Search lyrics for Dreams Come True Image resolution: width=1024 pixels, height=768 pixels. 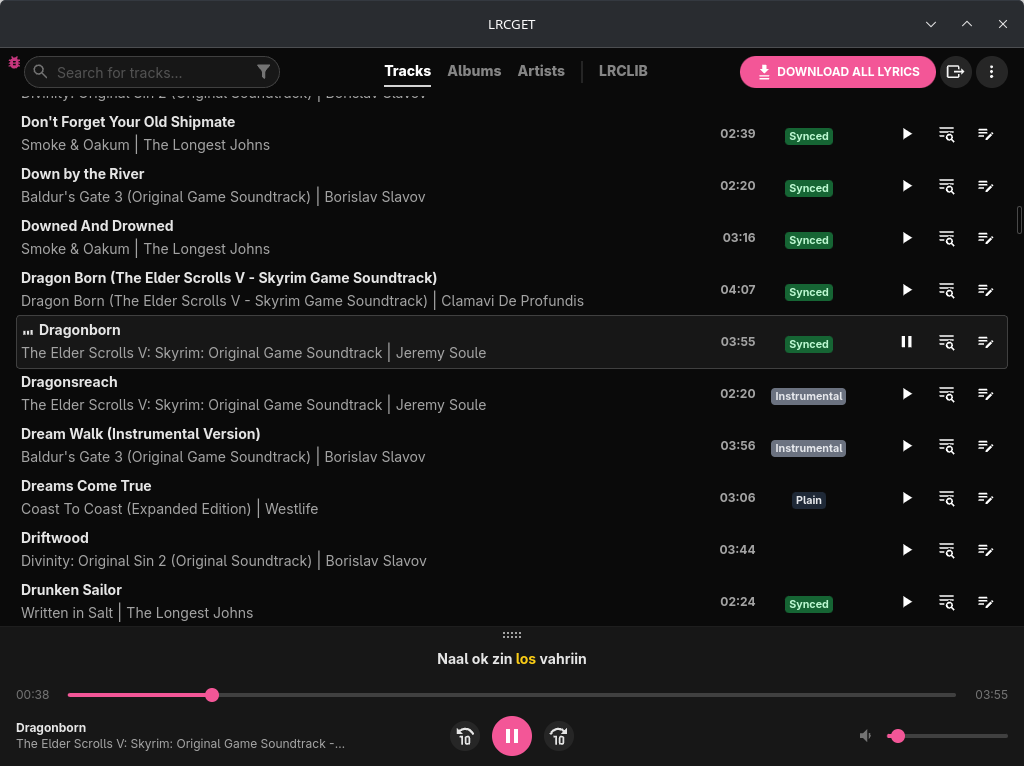pyautogui.click(x=946, y=498)
